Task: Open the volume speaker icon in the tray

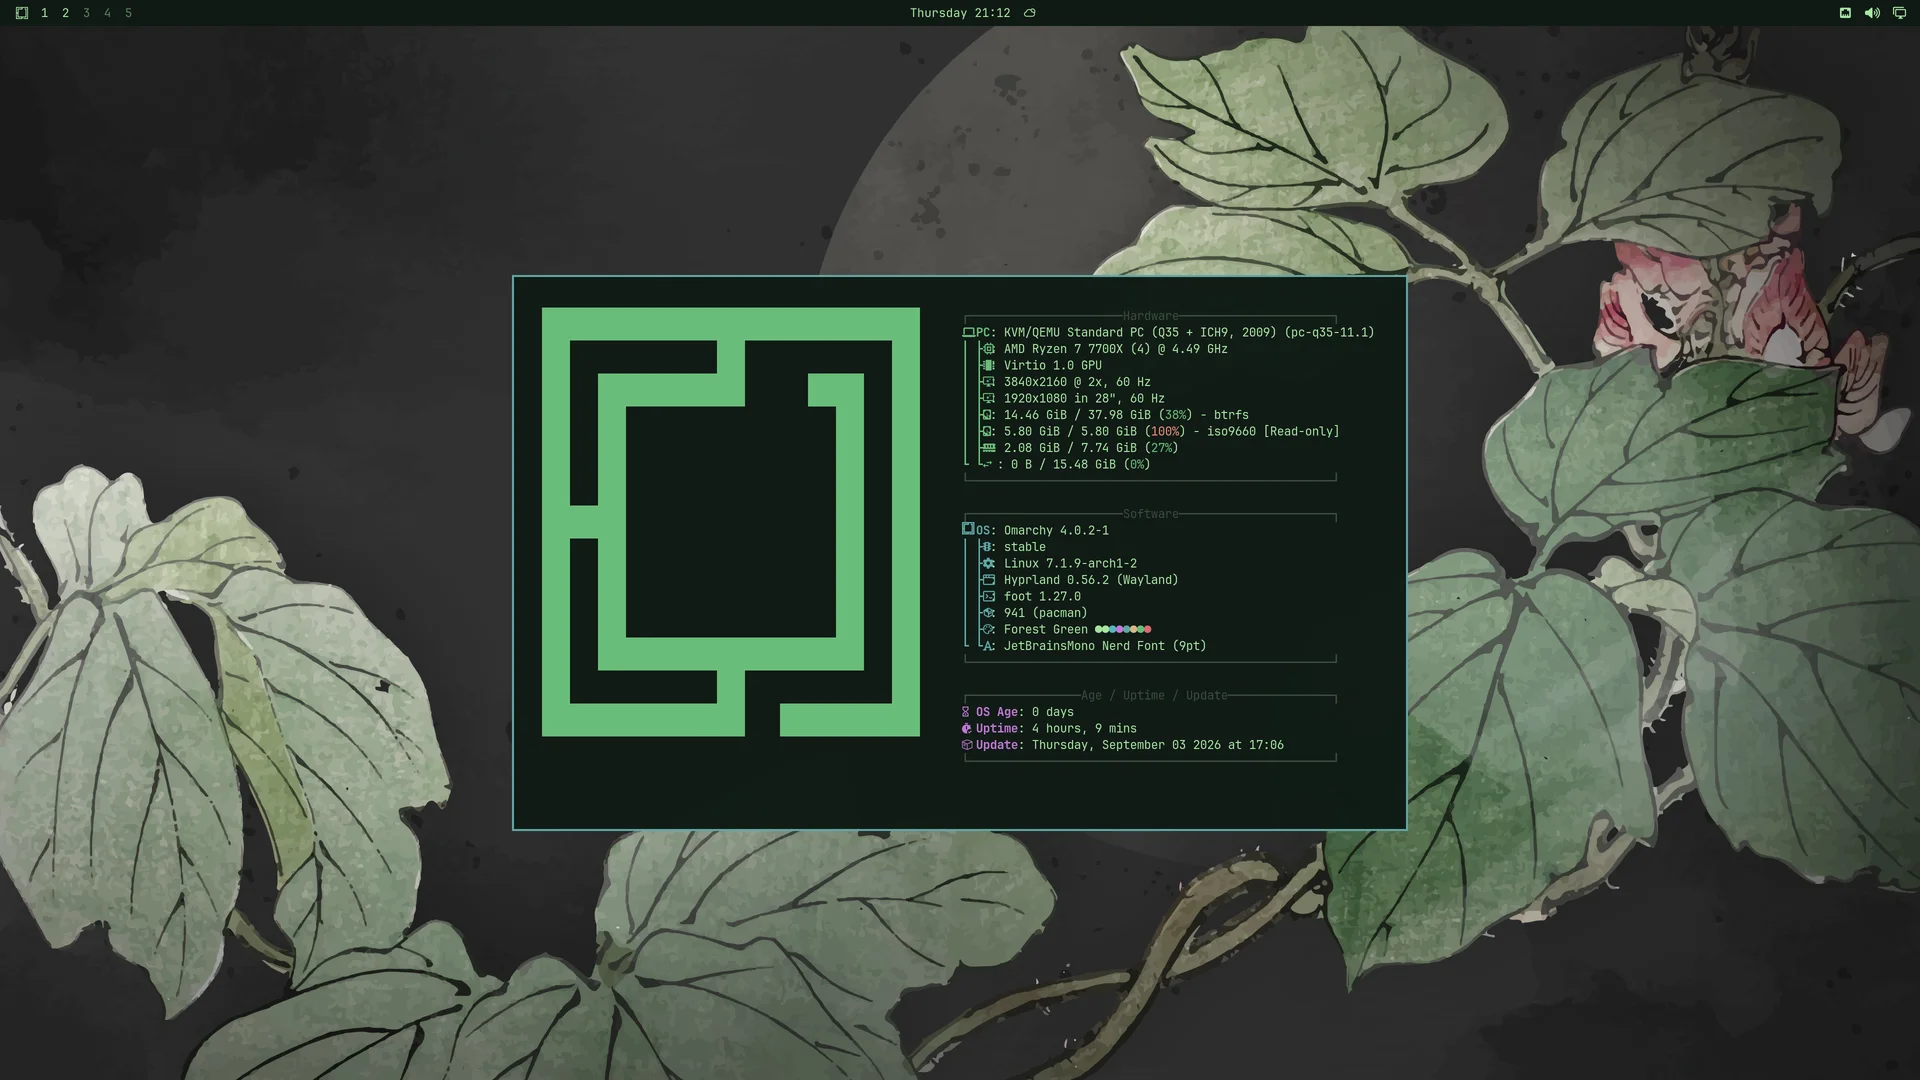Action: point(1872,13)
